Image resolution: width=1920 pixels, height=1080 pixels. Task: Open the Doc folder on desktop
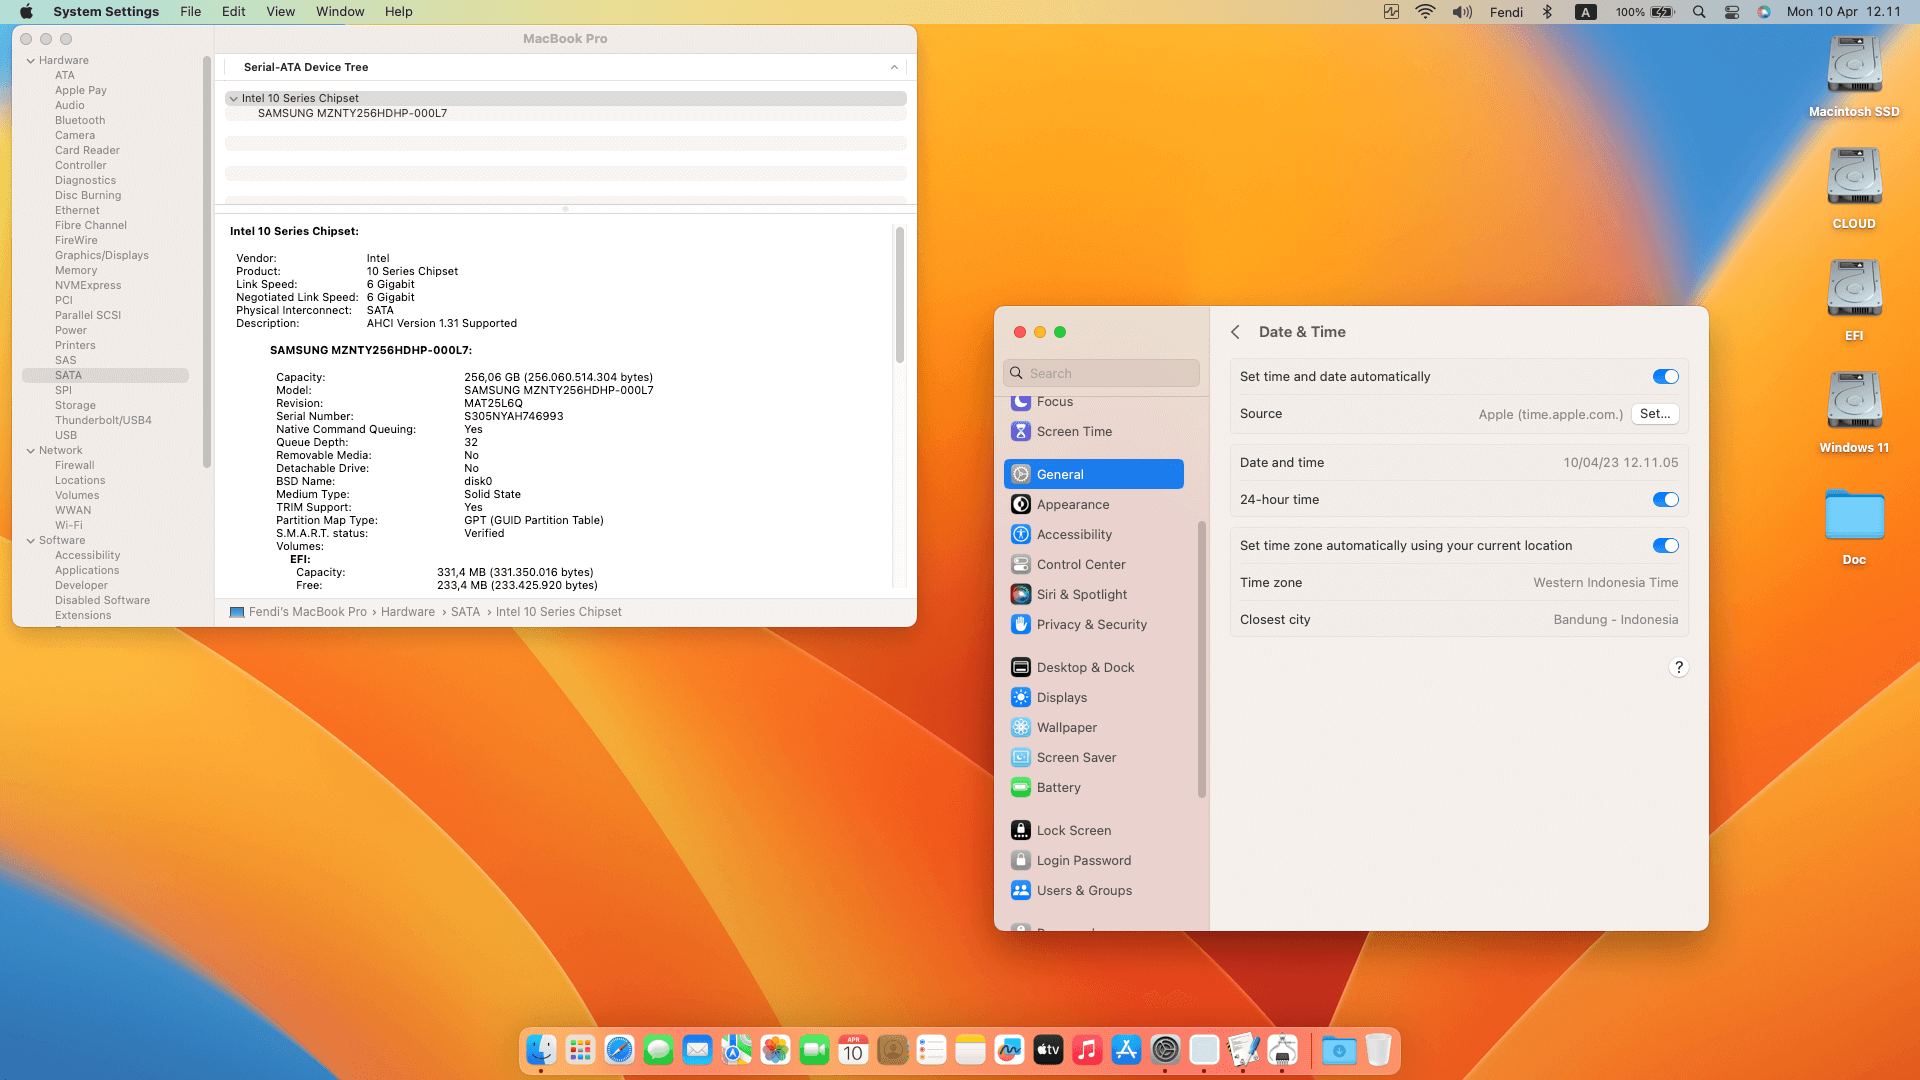click(1854, 527)
